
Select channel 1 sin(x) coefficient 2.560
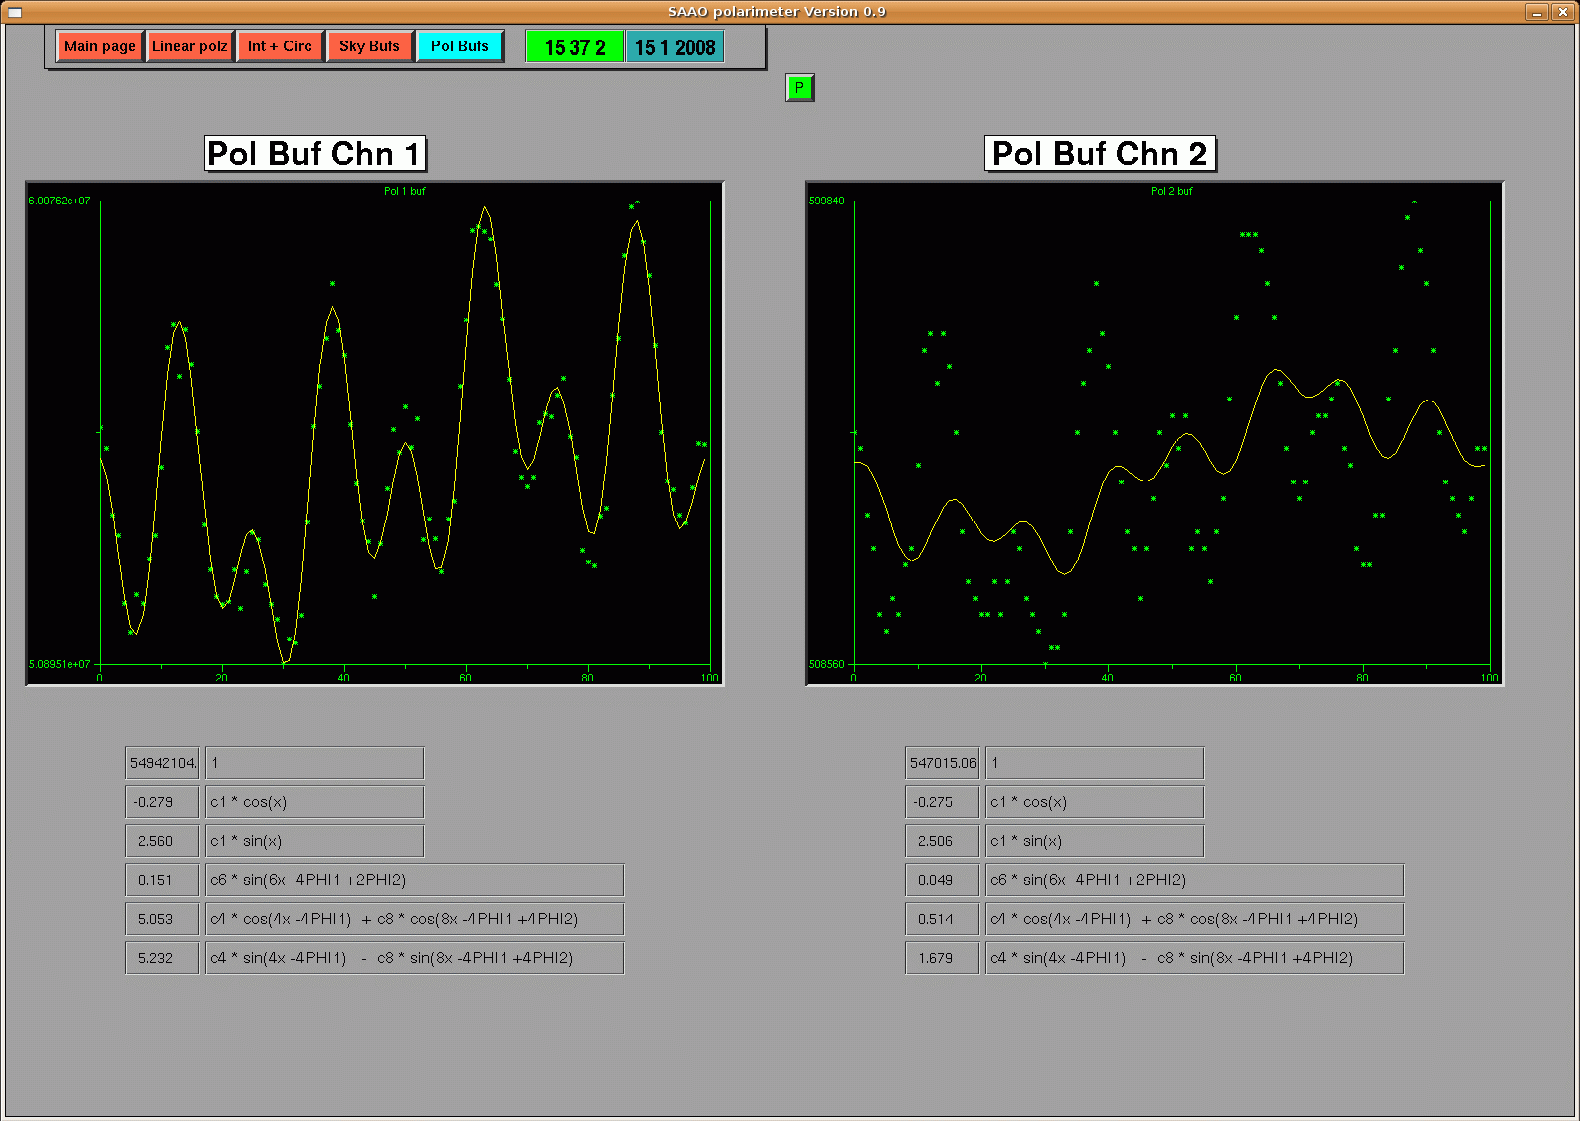[x=162, y=841]
